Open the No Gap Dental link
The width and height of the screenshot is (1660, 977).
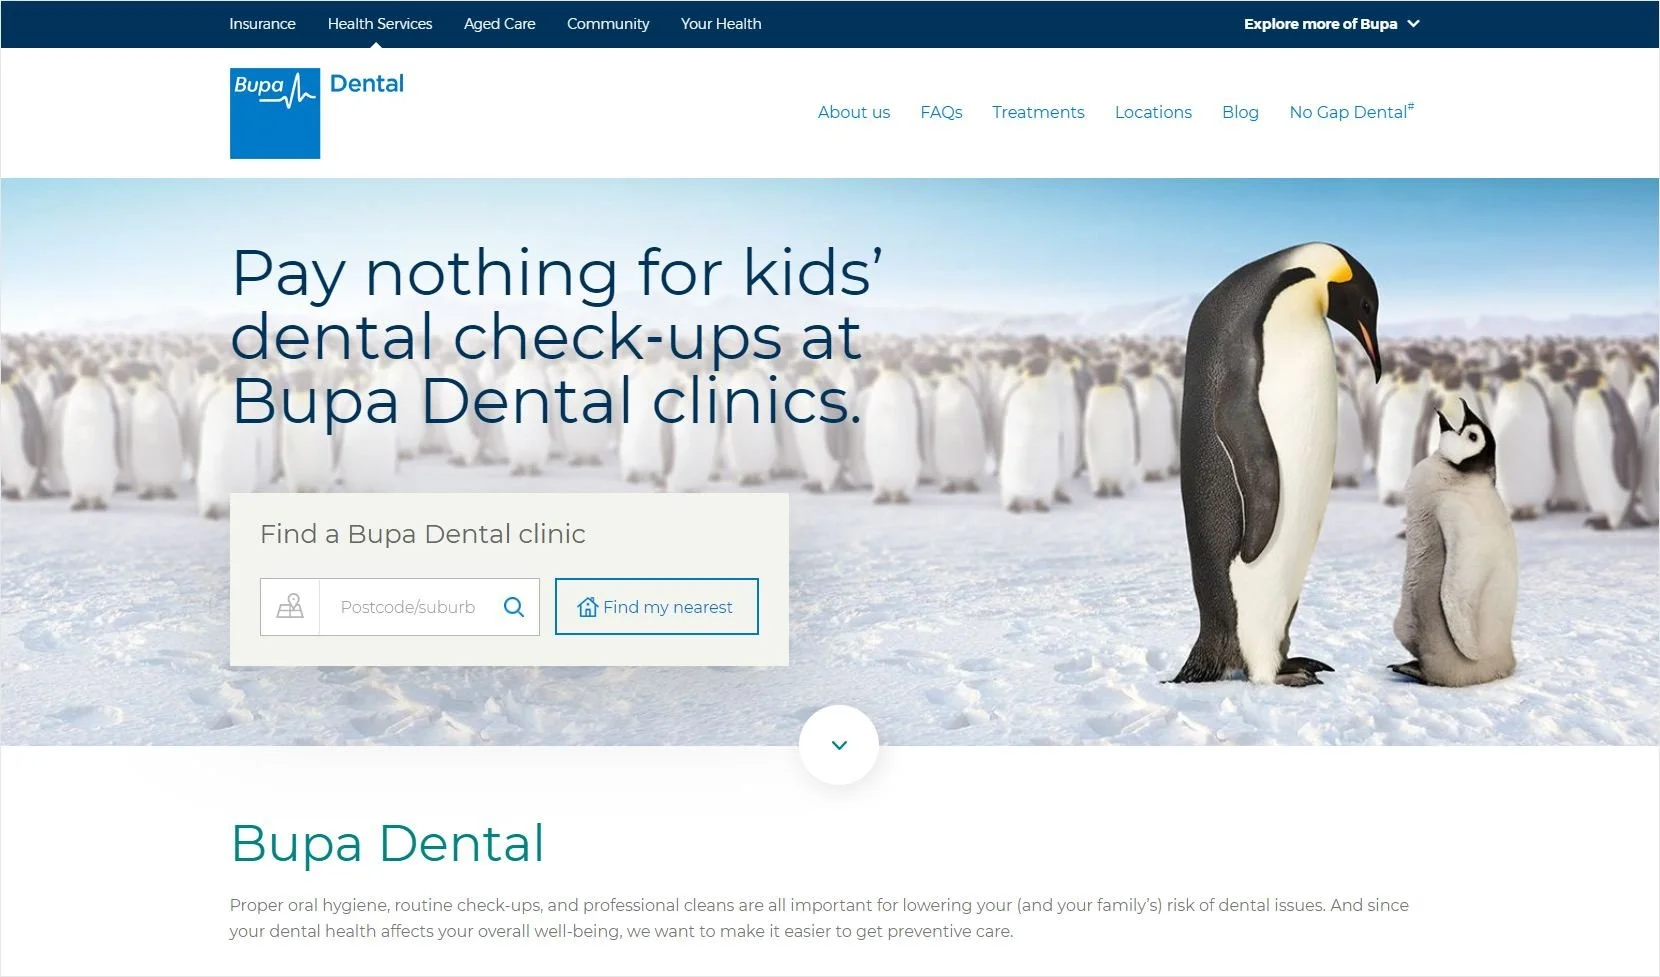(x=1351, y=111)
